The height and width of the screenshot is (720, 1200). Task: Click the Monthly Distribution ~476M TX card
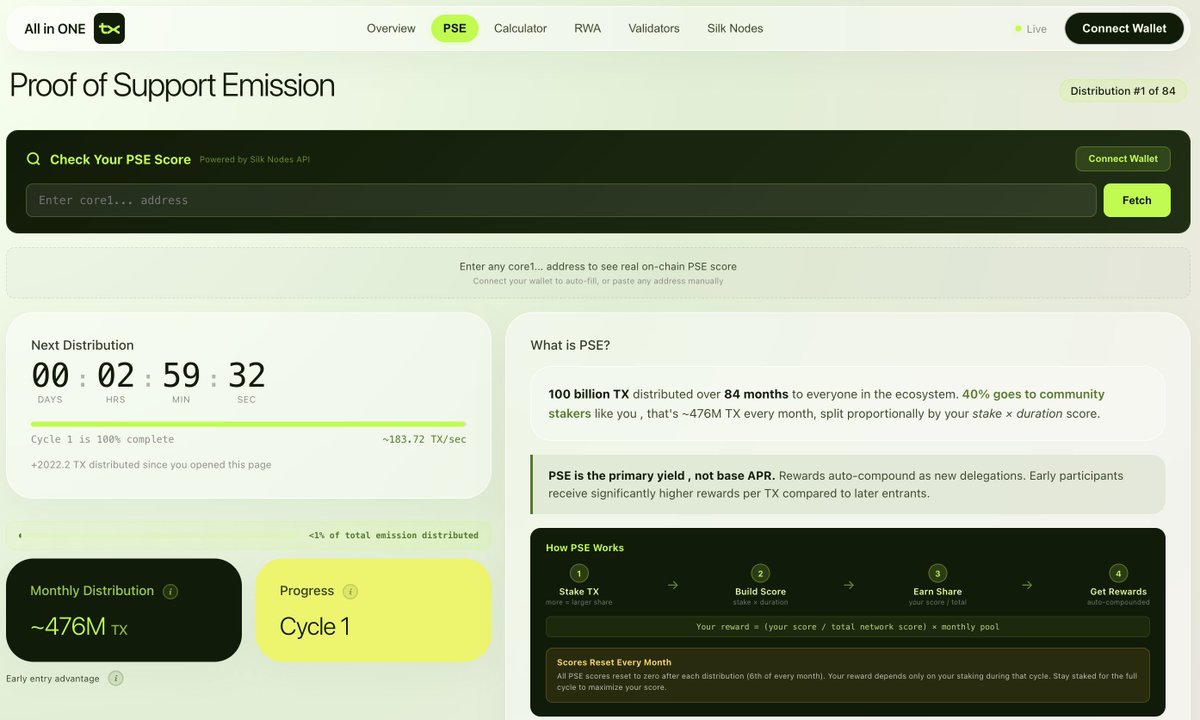tap(124, 610)
